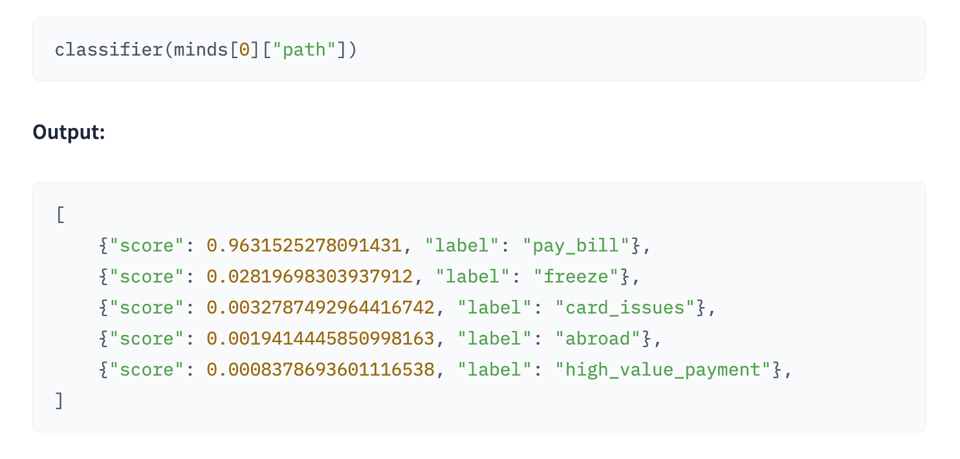Click the classifier function name in code
The width and height of the screenshot is (960, 459).
click(109, 49)
